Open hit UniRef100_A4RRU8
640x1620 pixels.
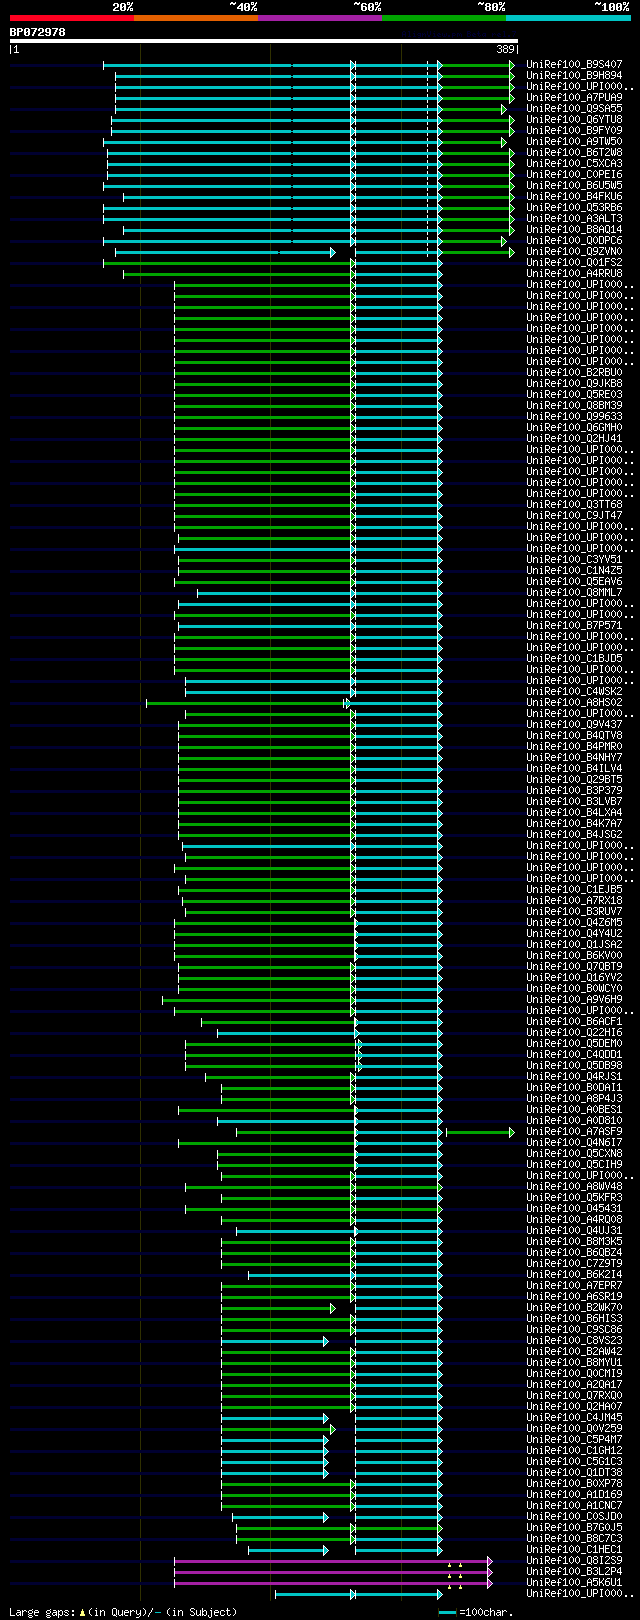[x=574, y=273]
